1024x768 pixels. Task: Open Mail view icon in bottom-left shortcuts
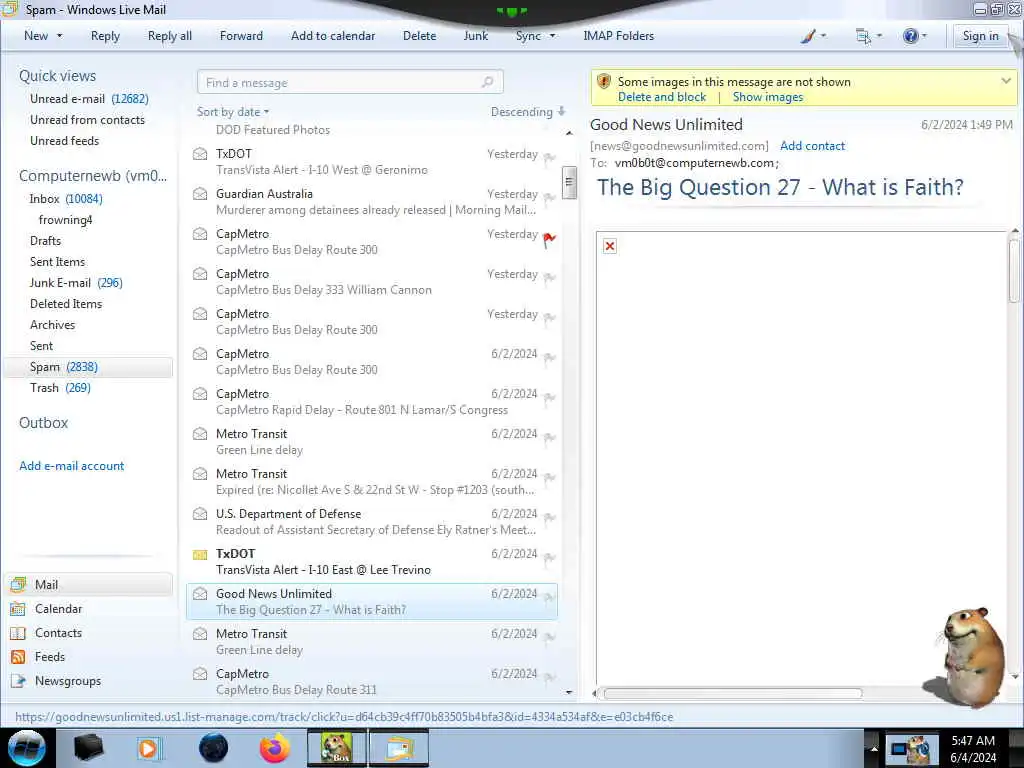18,584
